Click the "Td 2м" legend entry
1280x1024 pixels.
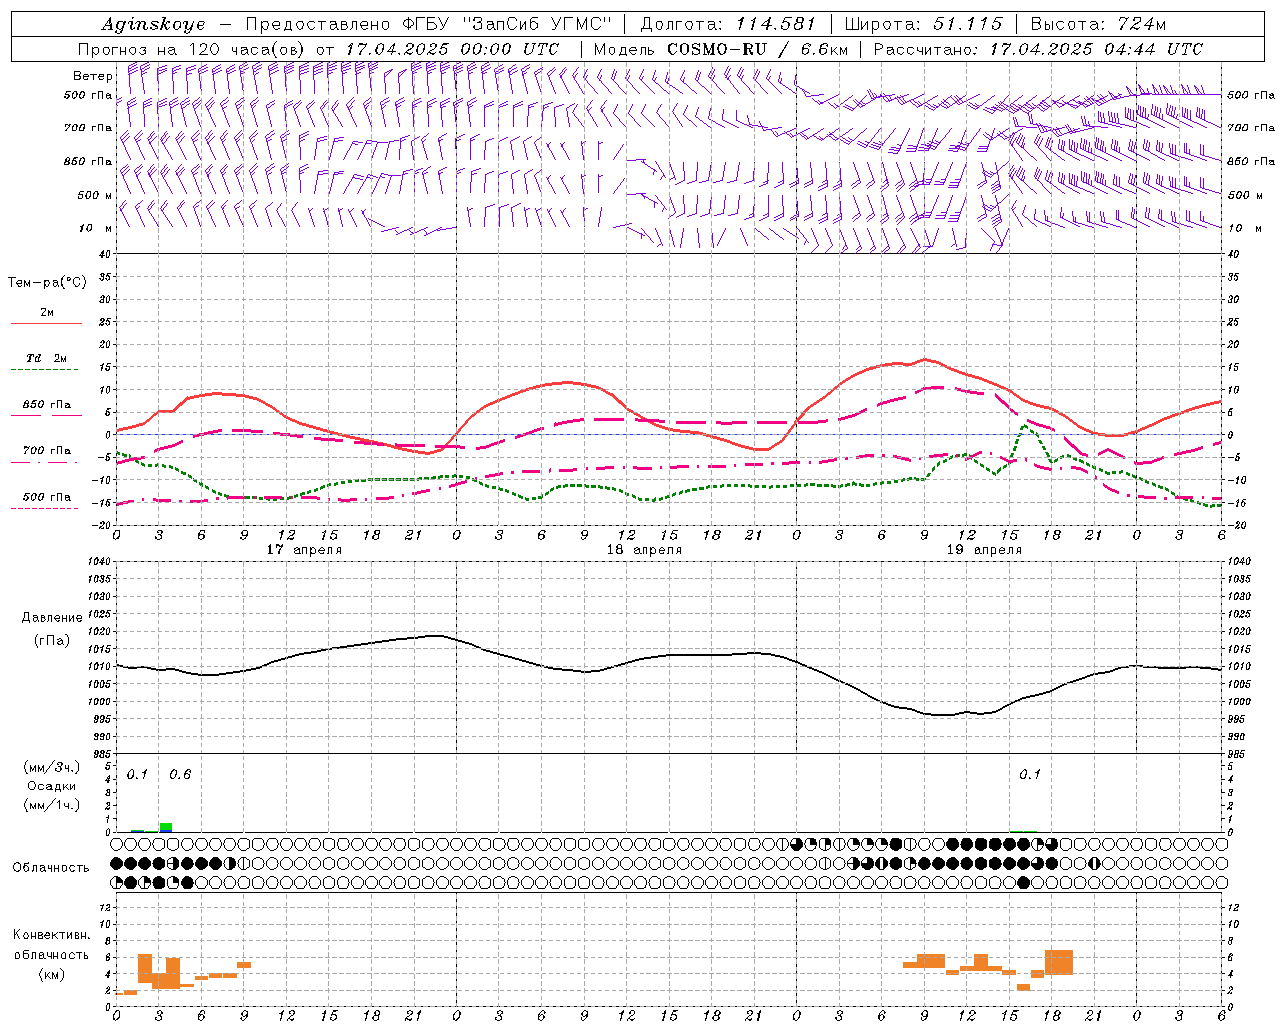tap(46, 358)
